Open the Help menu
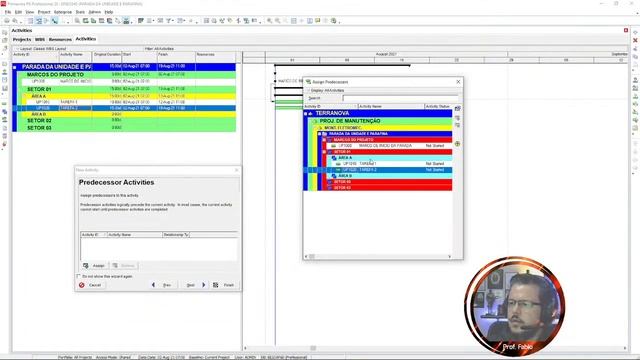The image size is (640, 360). pos(109,12)
